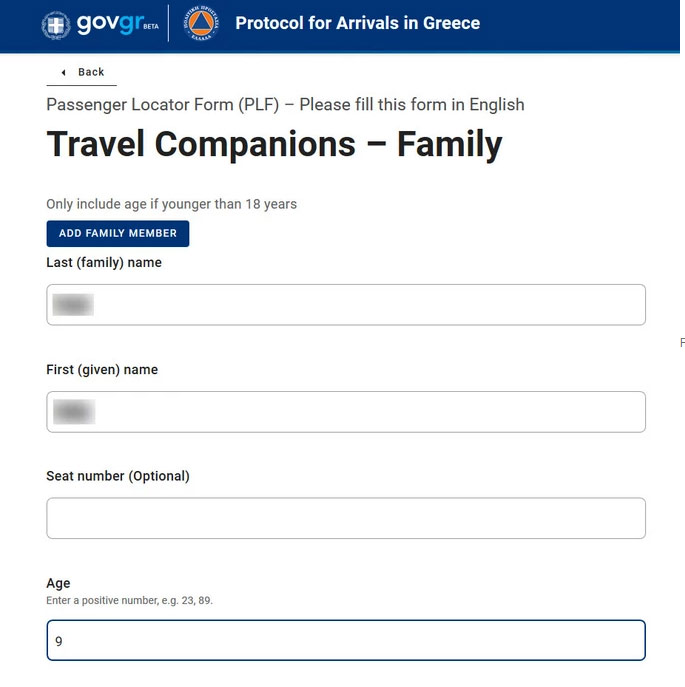685x687 pixels.
Task: Click the age hint about 18 years
Action: 171,204
